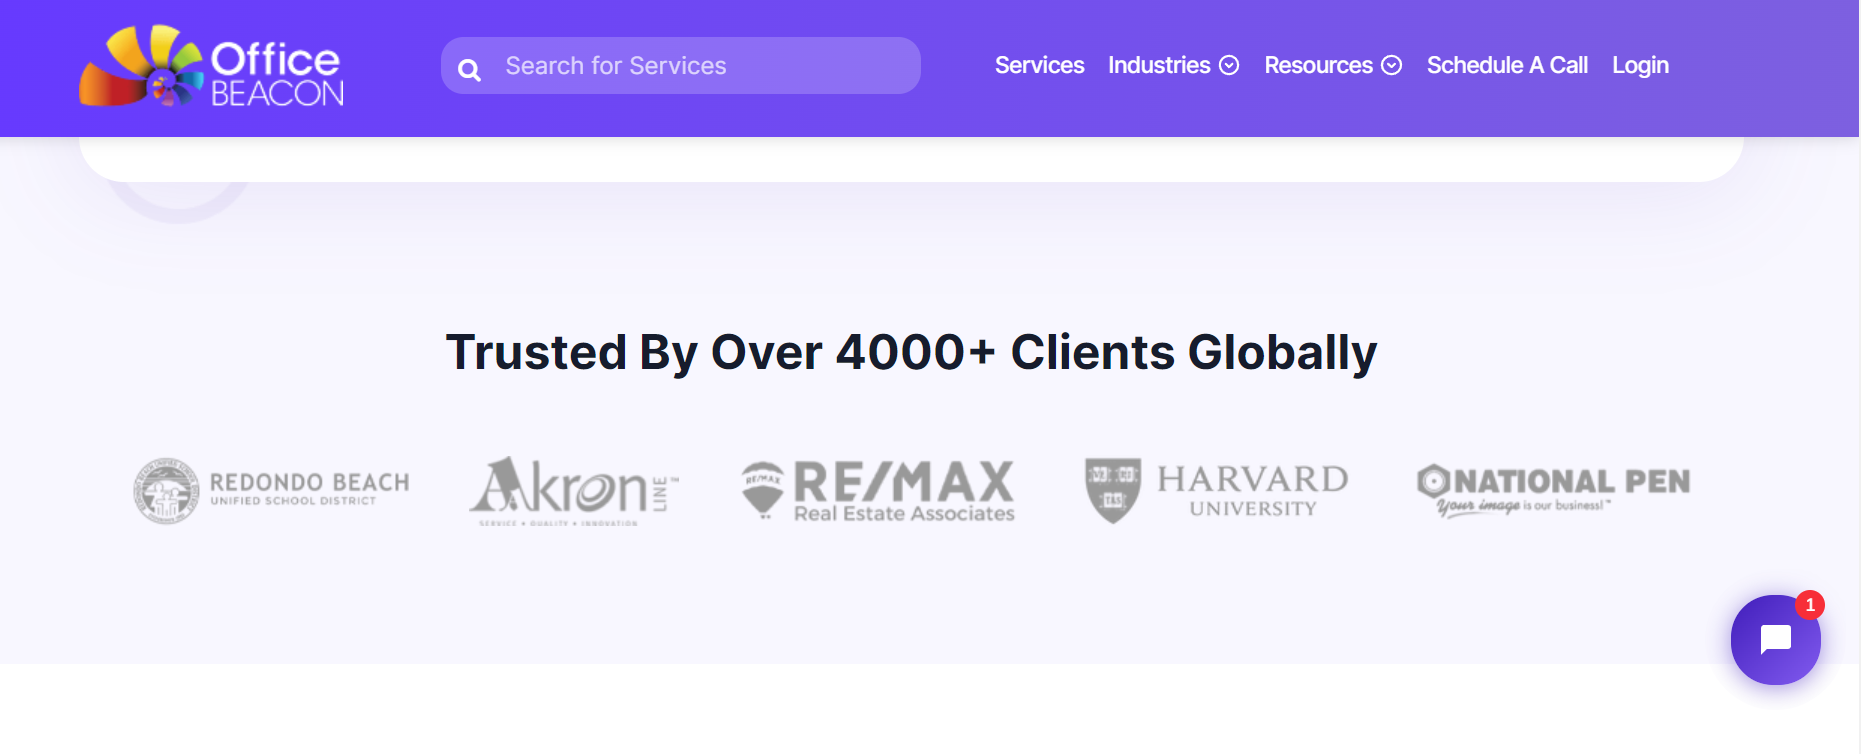Screen dimensions: 1861x754
Task: Click the Trusted By Over 4000+ Clients heading
Action: [x=911, y=353]
